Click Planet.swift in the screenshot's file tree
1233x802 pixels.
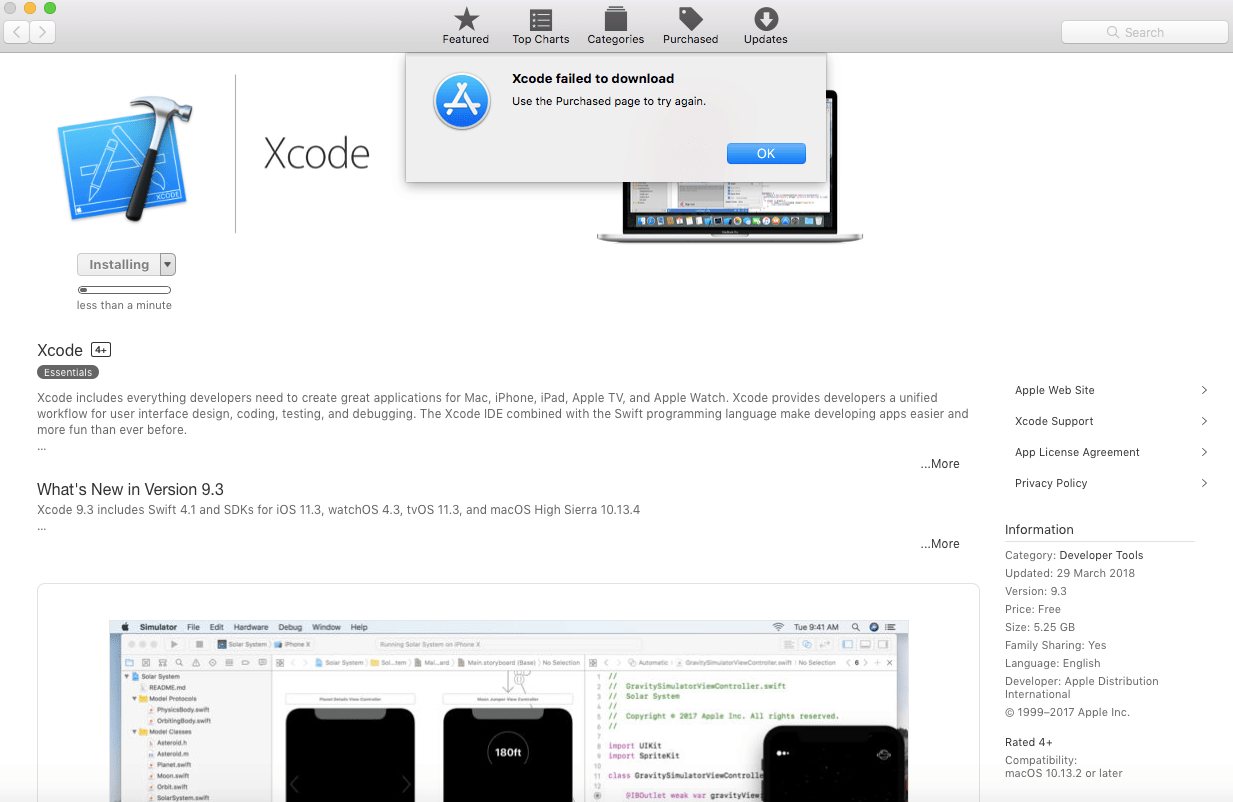coord(174,764)
